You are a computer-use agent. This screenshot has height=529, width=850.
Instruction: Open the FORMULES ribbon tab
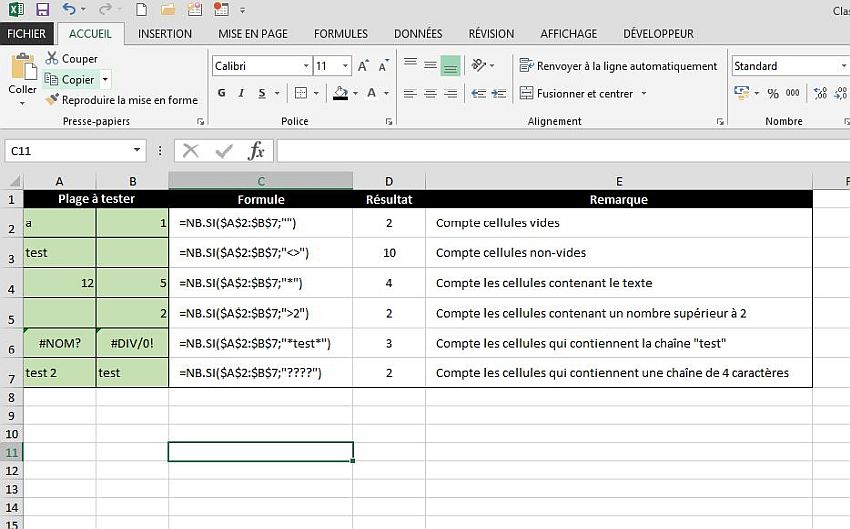click(340, 34)
